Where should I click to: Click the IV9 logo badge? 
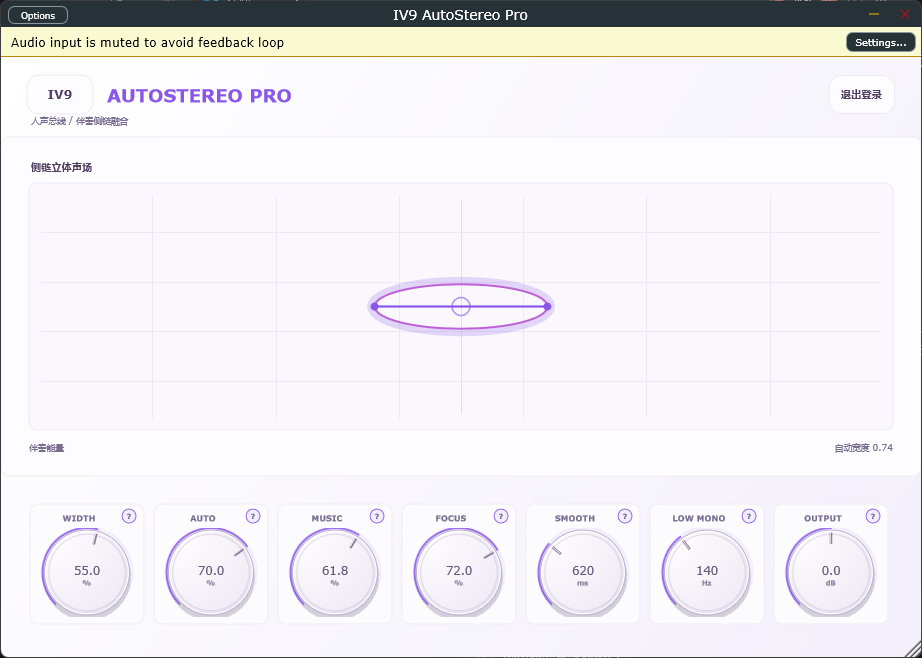click(x=60, y=94)
